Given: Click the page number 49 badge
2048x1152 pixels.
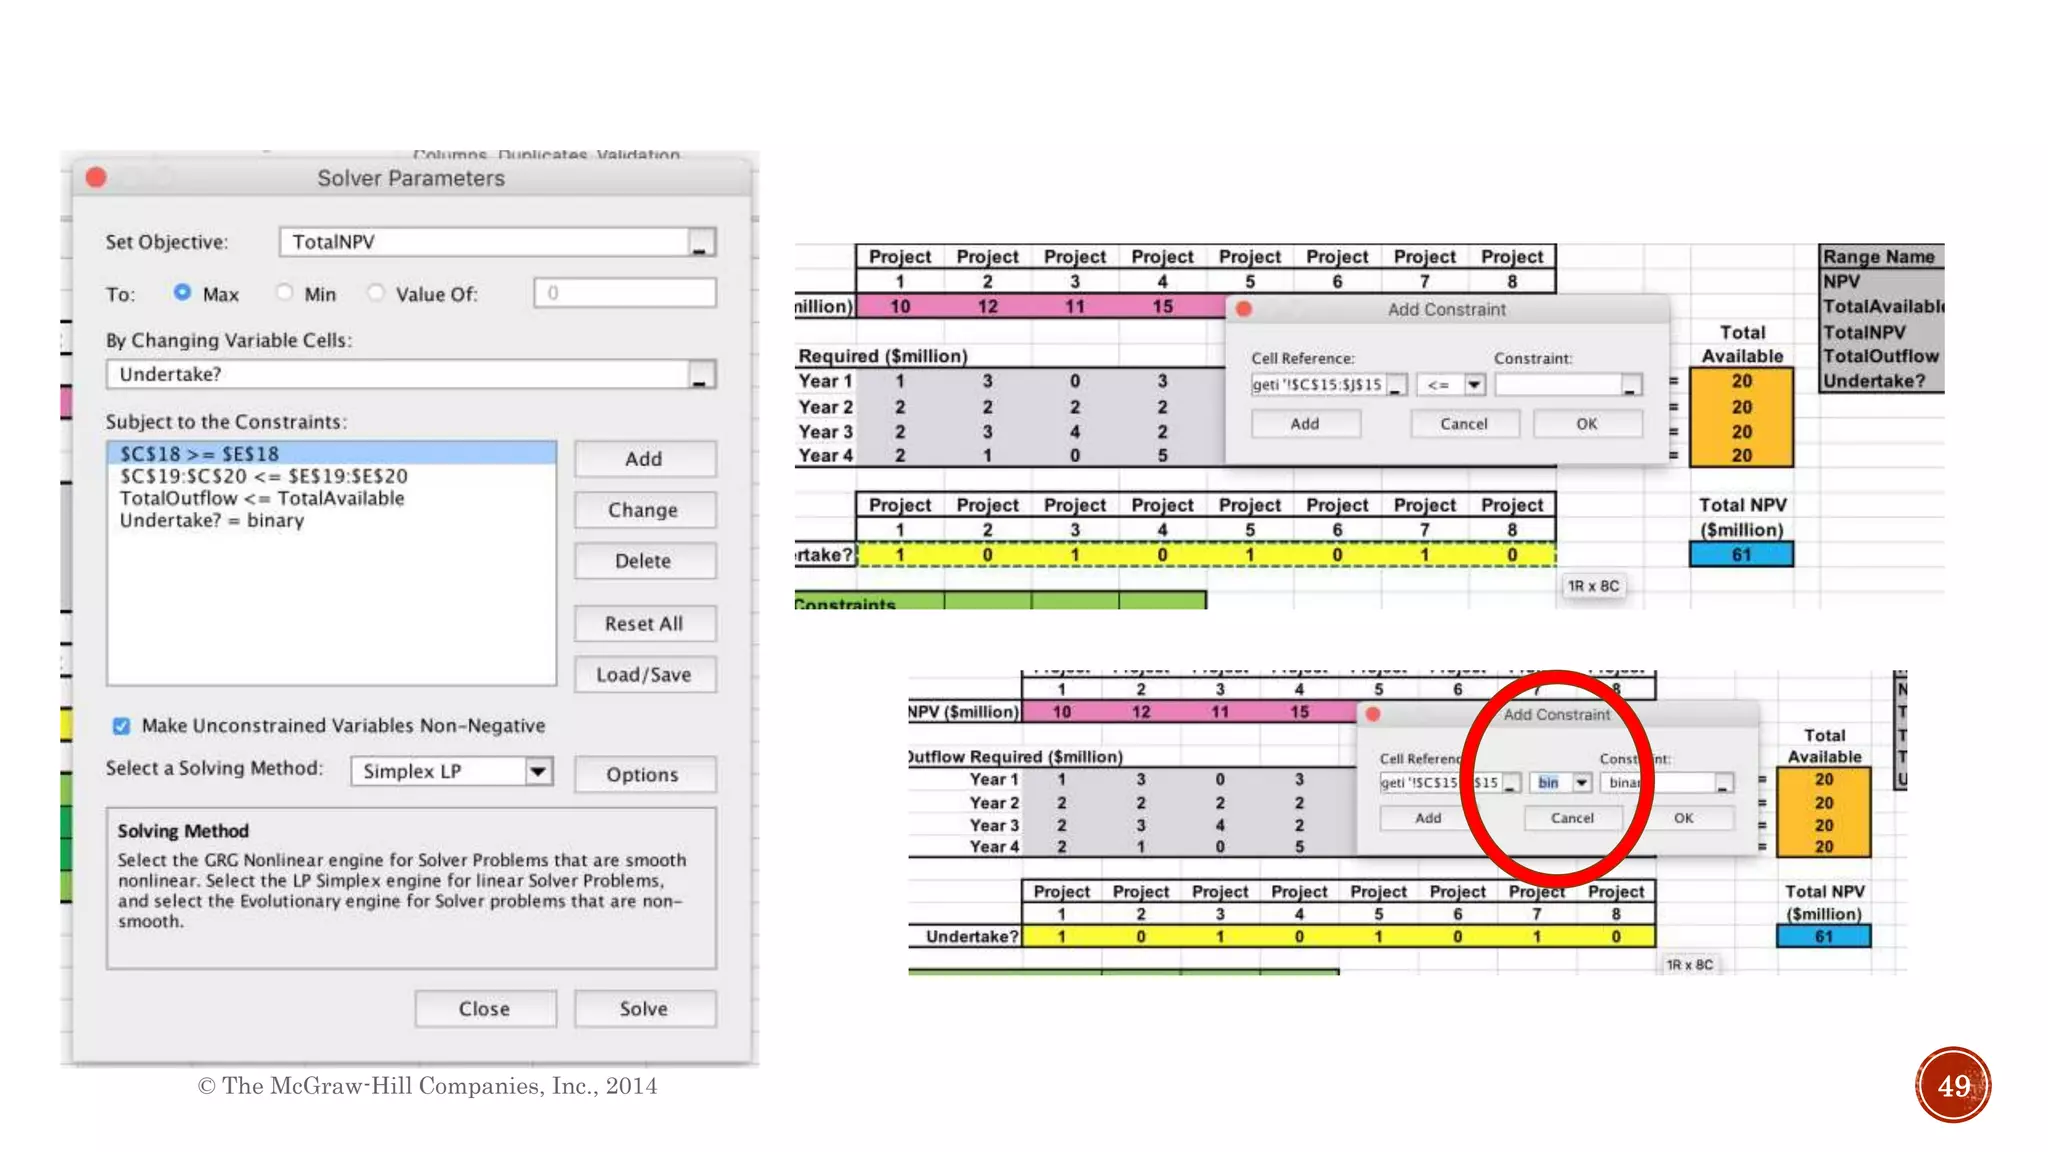Looking at the screenshot, I should pos(1953,1085).
